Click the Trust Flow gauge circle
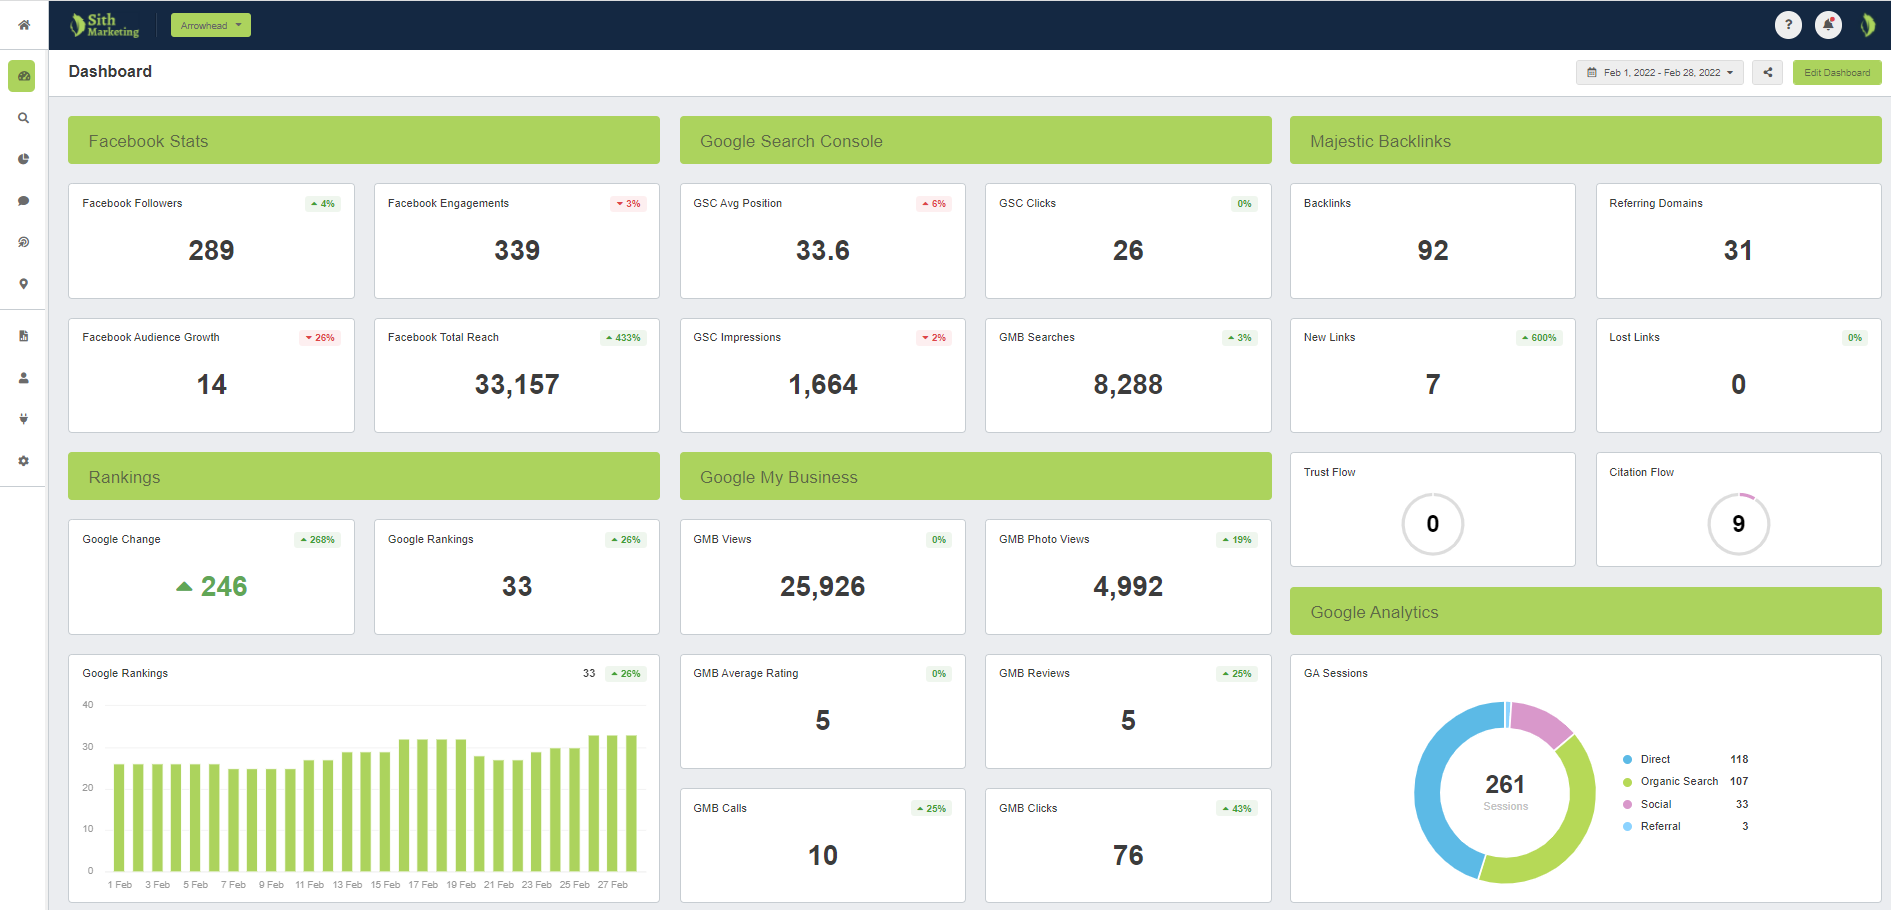The height and width of the screenshot is (910, 1891). pos(1432,524)
